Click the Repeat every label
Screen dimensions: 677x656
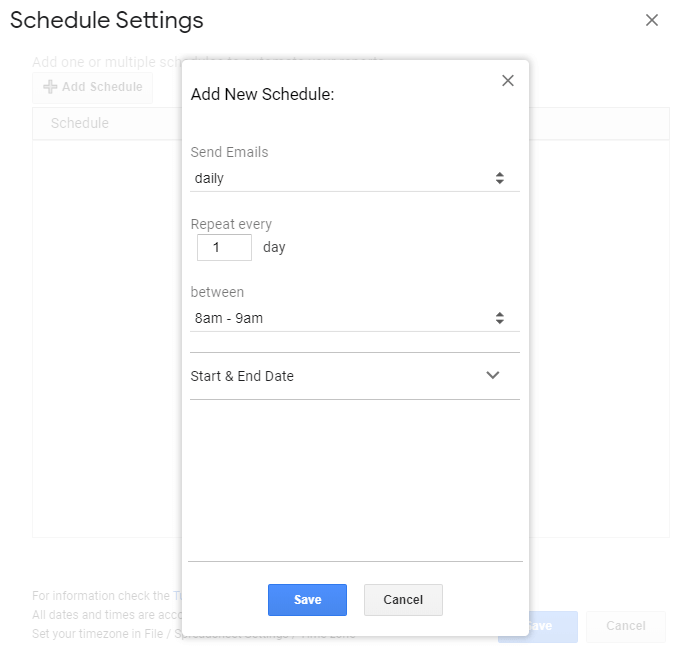click(231, 224)
